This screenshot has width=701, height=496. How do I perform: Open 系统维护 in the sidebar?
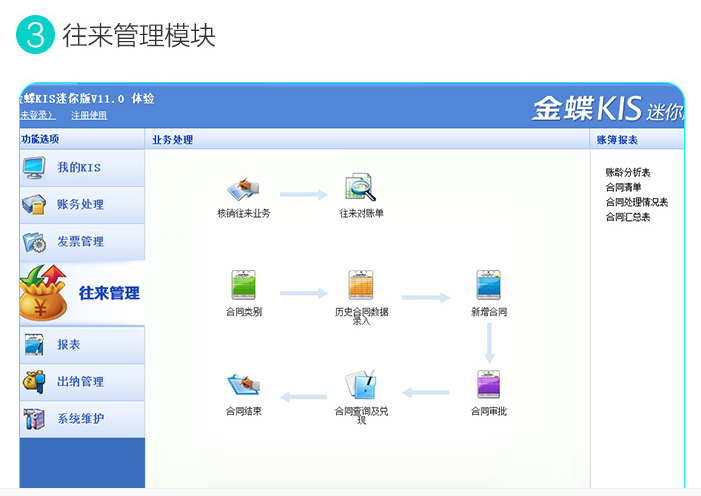(x=82, y=419)
